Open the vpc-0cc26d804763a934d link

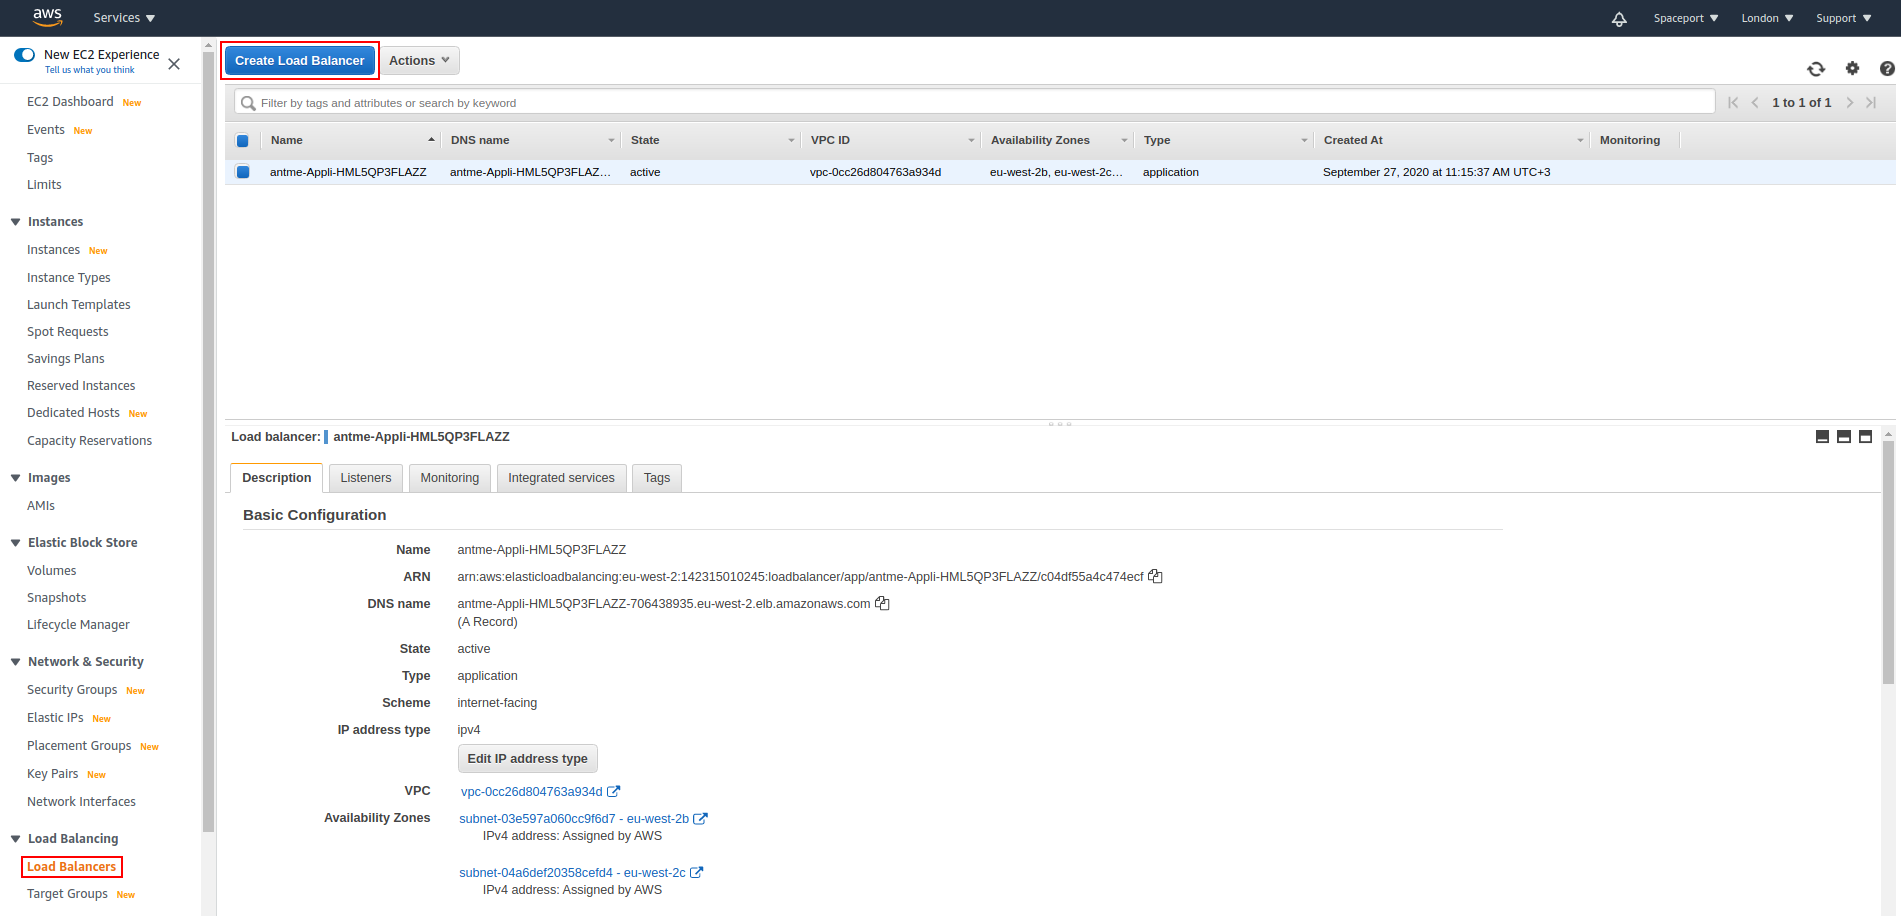click(532, 791)
